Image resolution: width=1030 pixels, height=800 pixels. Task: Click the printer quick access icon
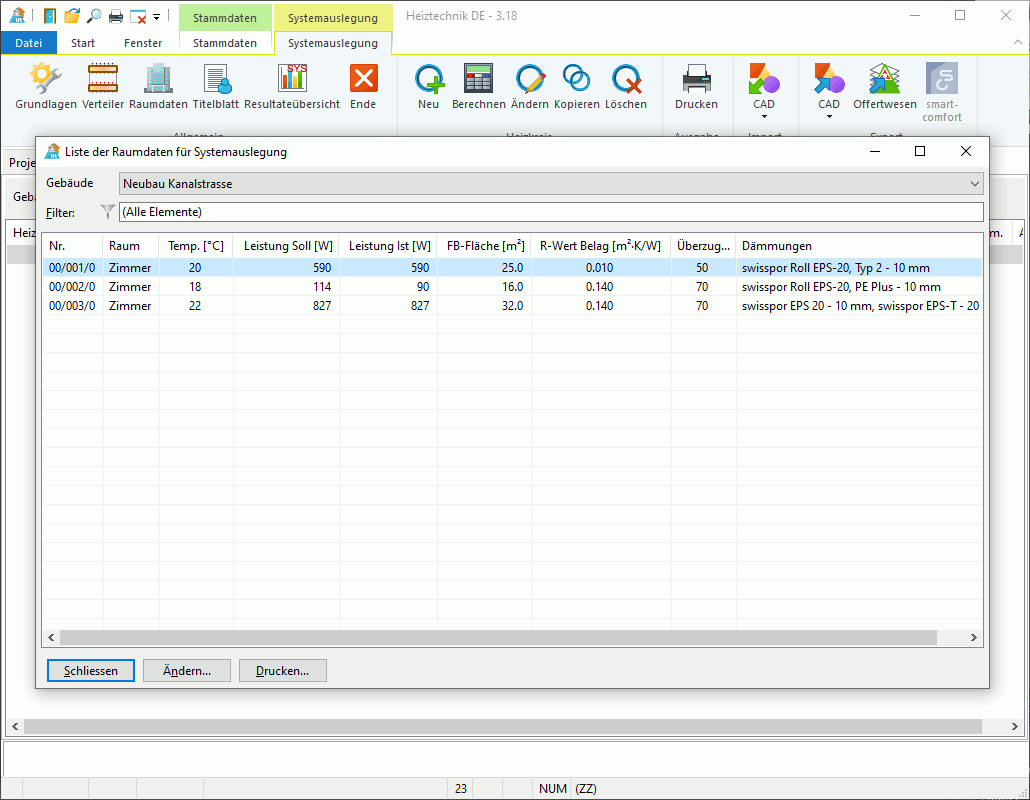116,16
